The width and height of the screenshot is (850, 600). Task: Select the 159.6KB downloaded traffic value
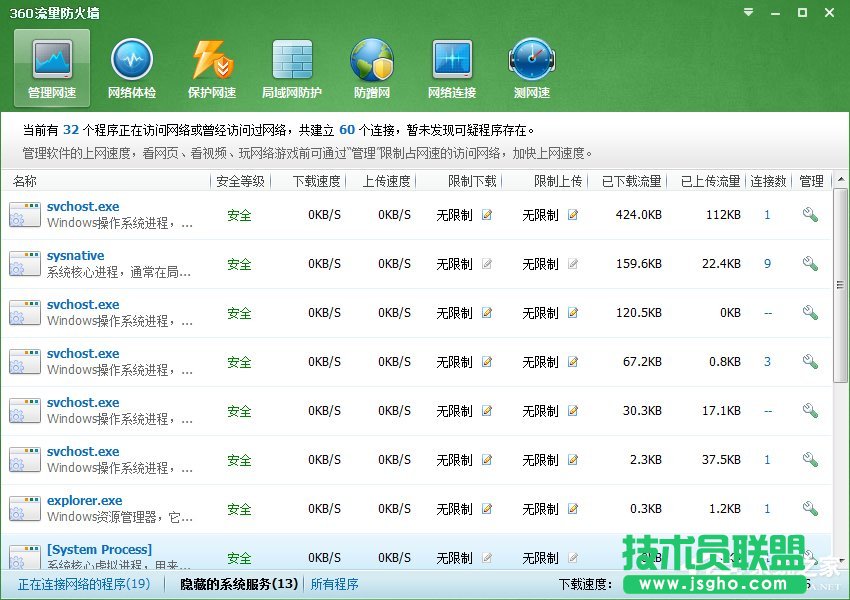pyautogui.click(x=639, y=264)
